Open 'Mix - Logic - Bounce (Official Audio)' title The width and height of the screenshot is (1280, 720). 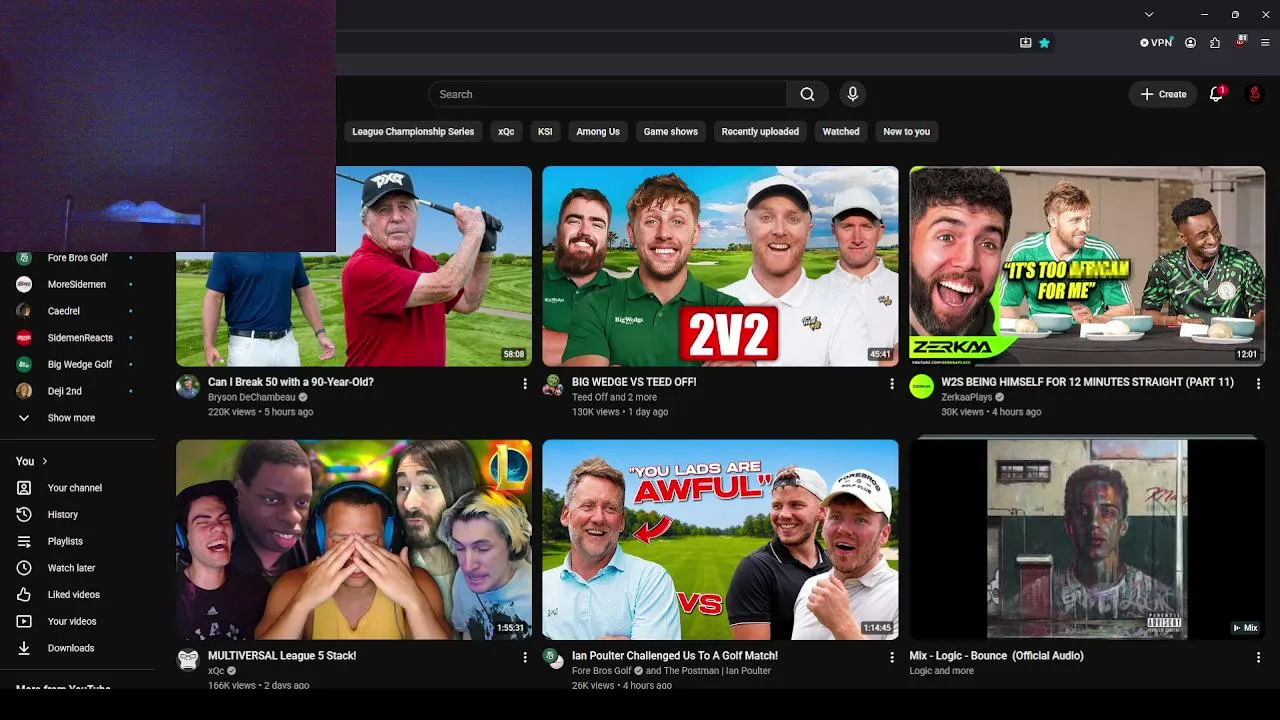[997, 656]
